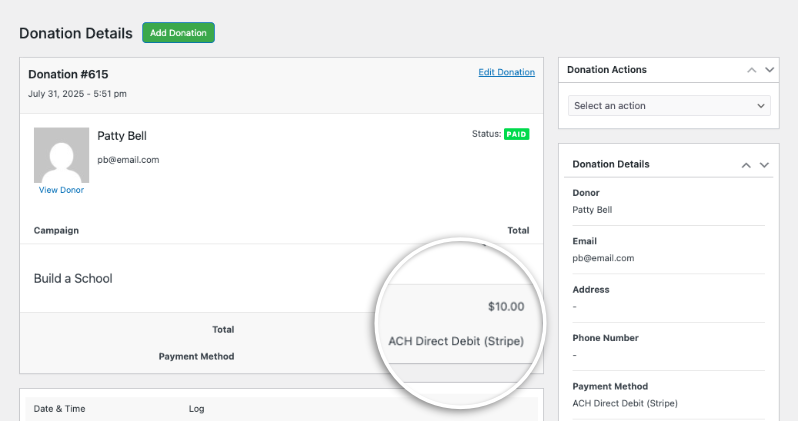
Task: Move Donation Actions panel up arrow
Action: 751,70
